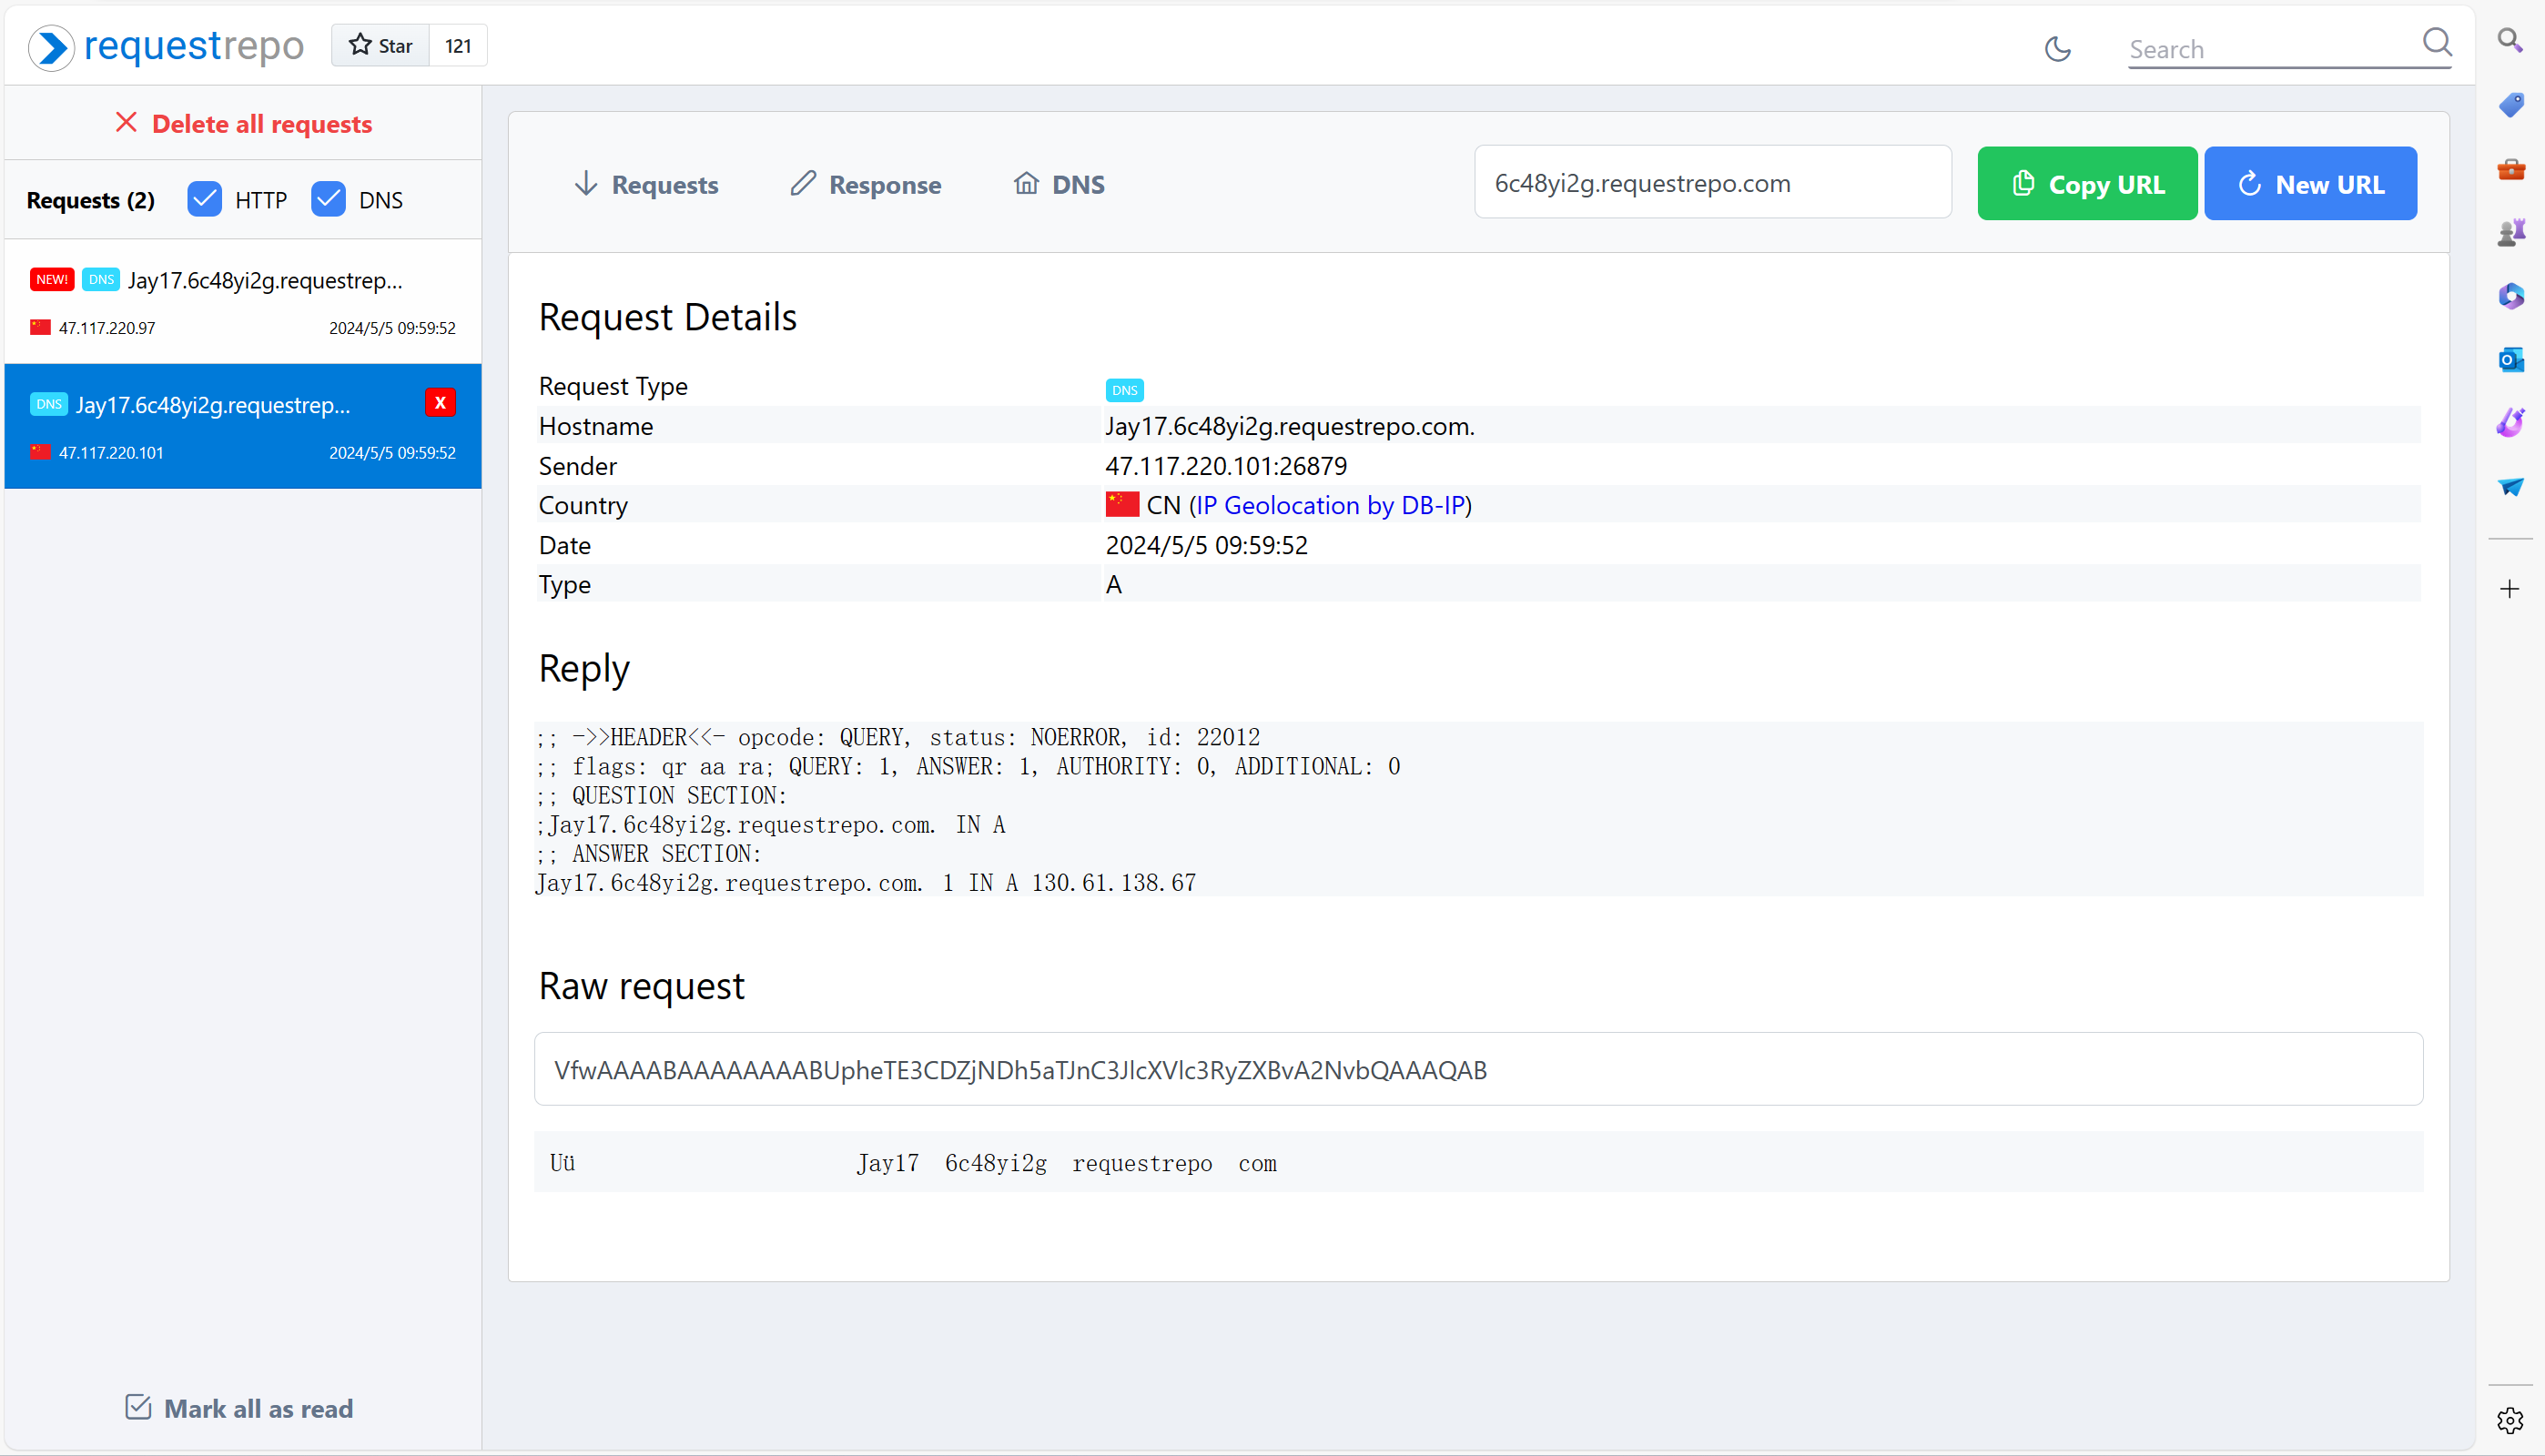This screenshot has height=1456, width=2545.
Task: Click Requests (2) label
Action: [x=91, y=200]
